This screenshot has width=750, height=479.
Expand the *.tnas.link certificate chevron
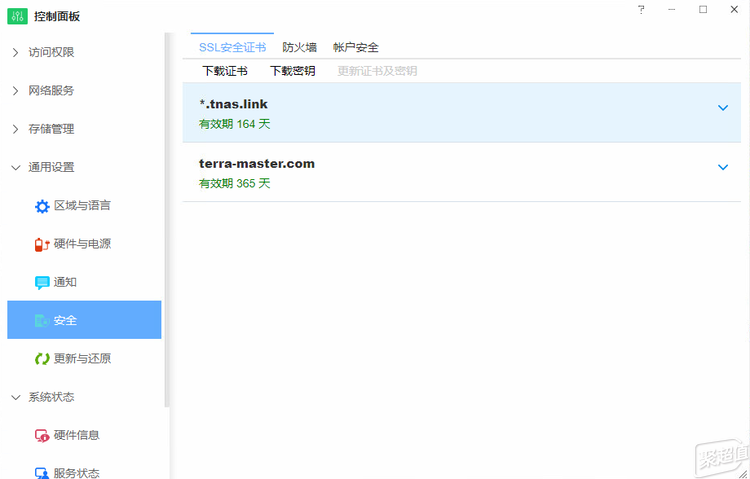pyautogui.click(x=723, y=108)
